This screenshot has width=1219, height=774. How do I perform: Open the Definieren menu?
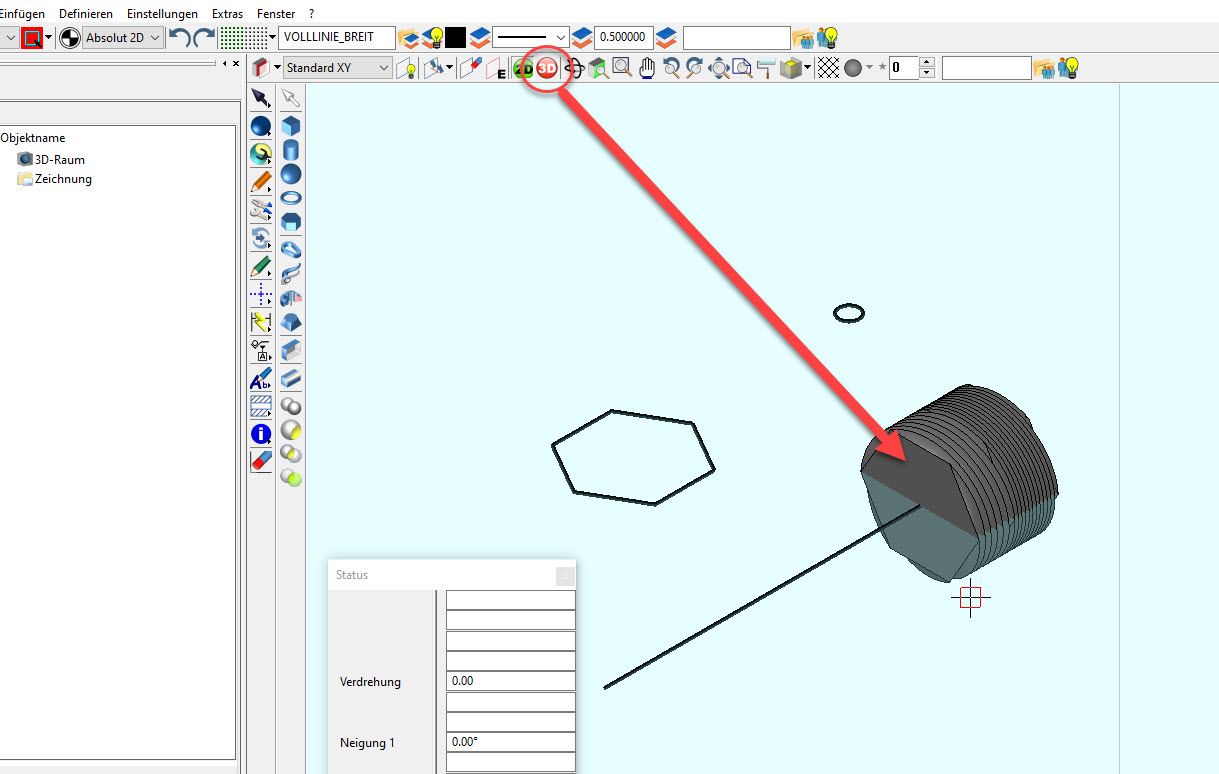pyautogui.click(x=86, y=14)
